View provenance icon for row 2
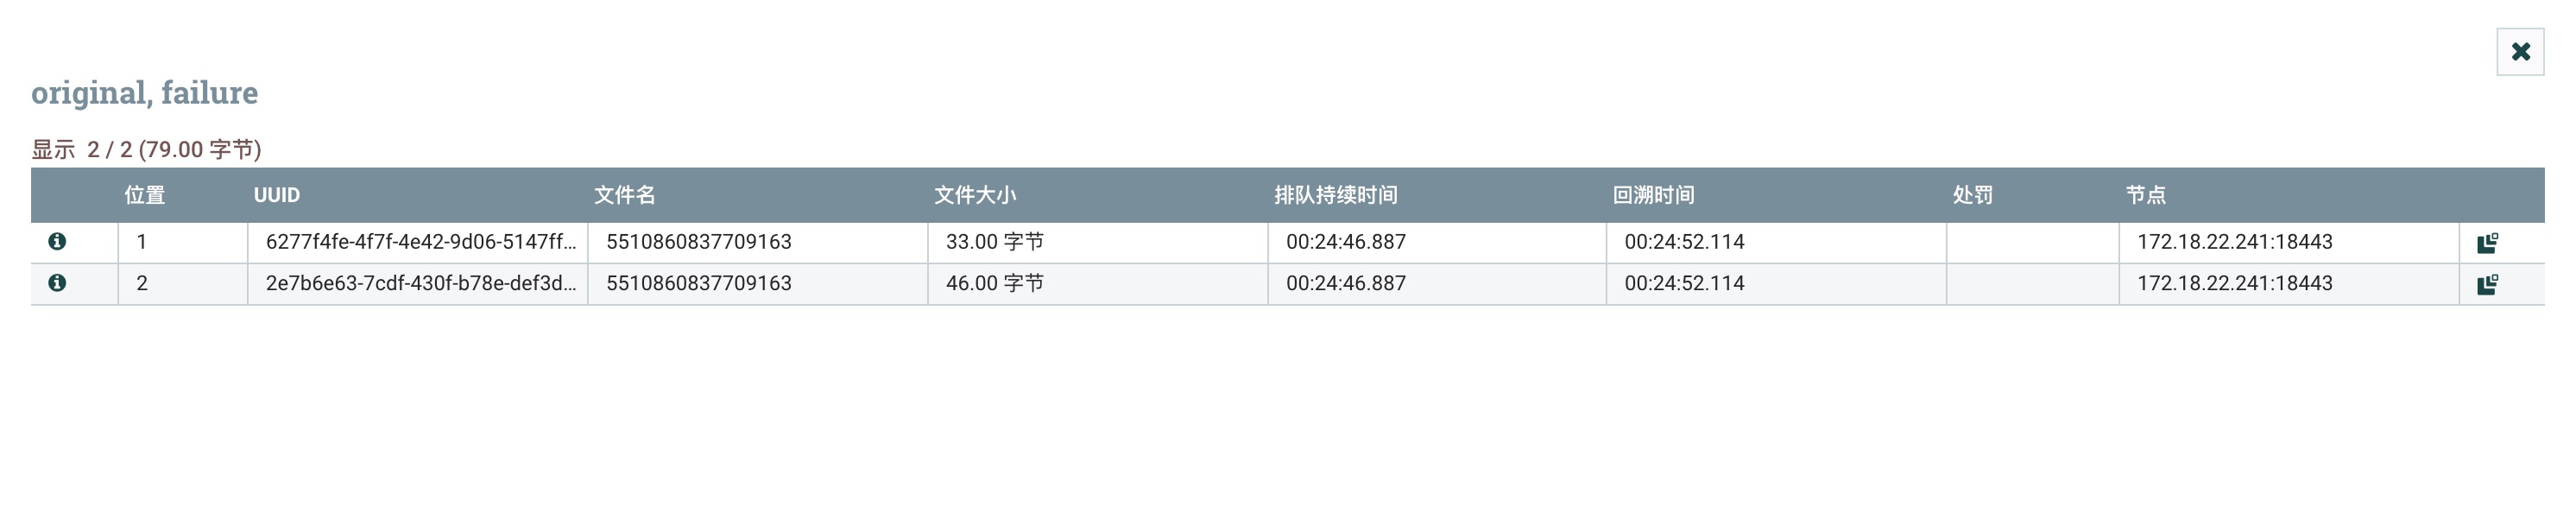The width and height of the screenshot is (2576, 532). click(x=2487, y=285)
